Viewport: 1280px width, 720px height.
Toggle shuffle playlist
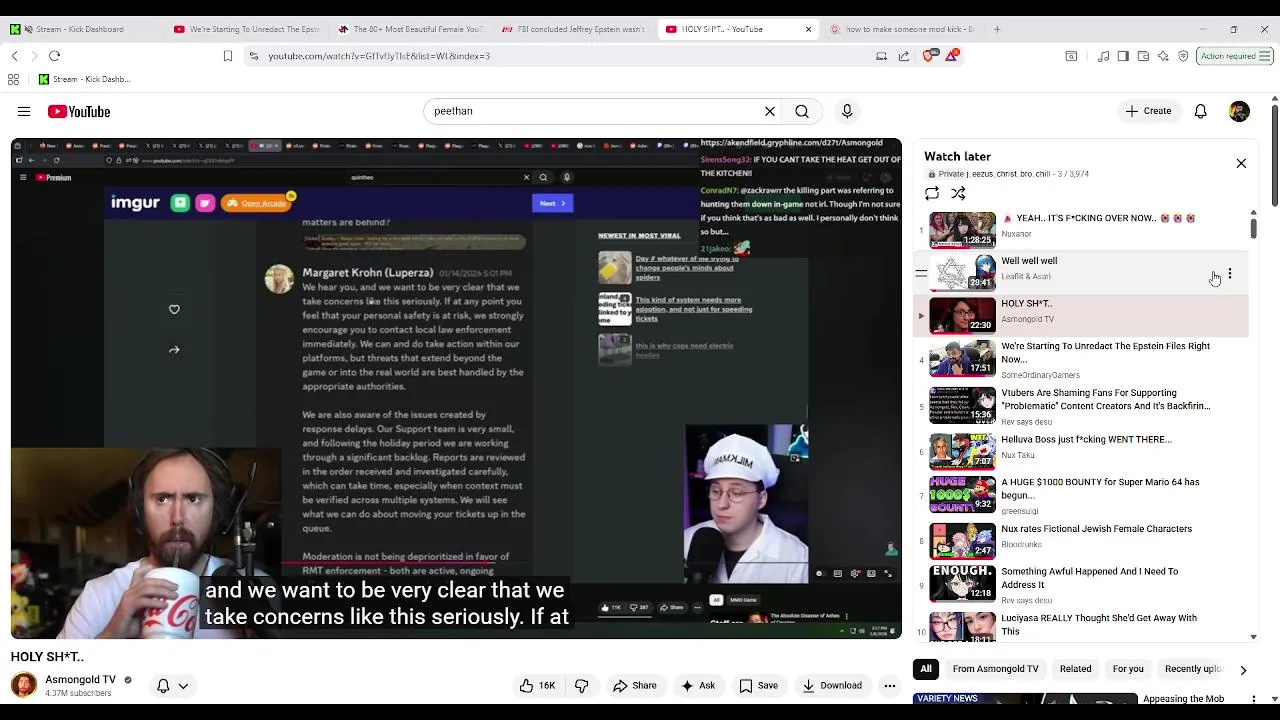click(x=958, y=193)
